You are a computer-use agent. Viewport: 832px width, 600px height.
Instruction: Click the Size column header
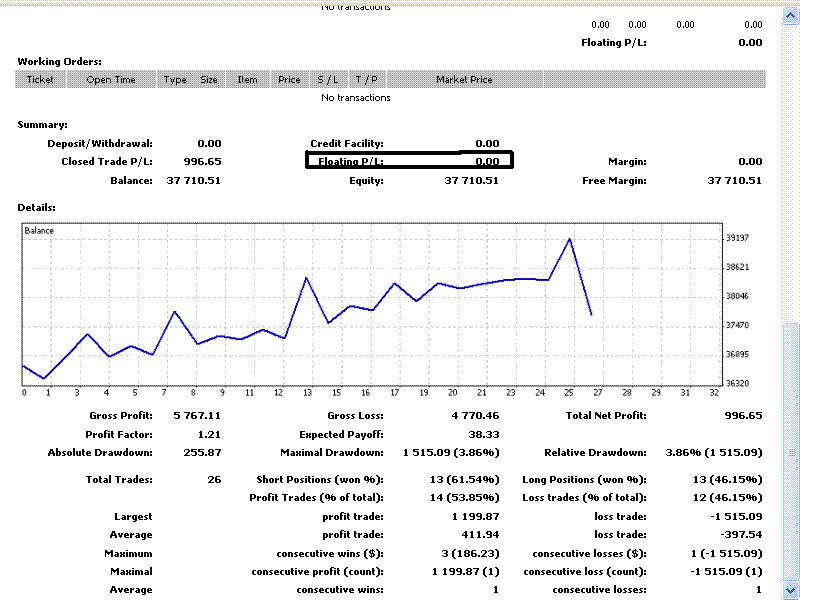[x=208, y=80]
